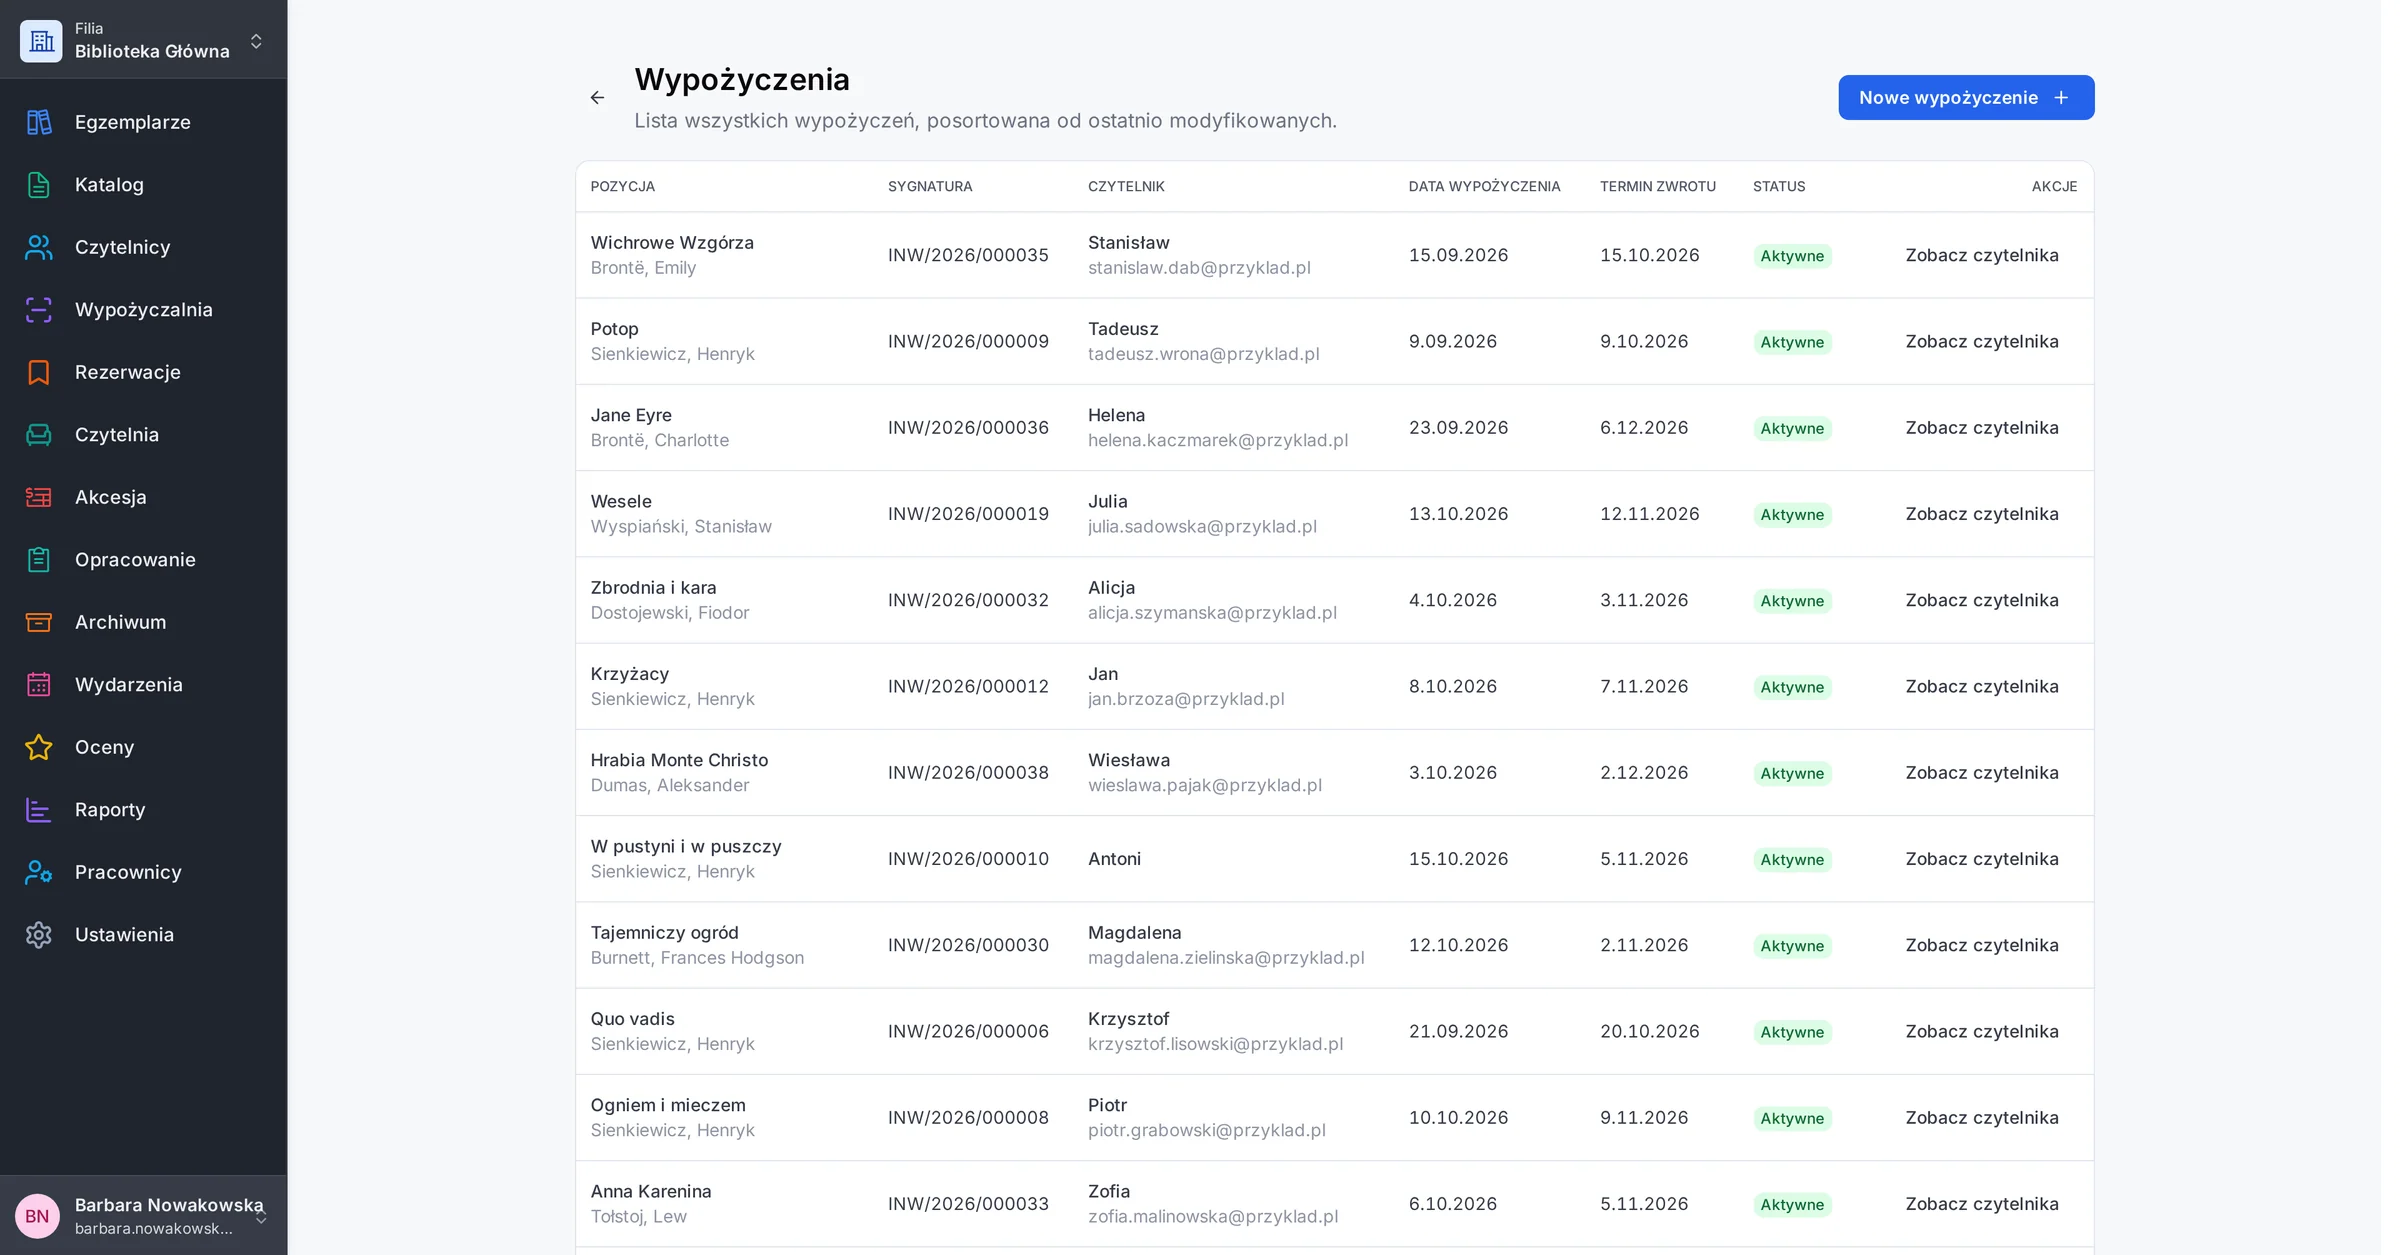Expand the Barbara Nowakowska user menu chevron
Image resolution: width=2400 pixels, height=1255 pixels.
click(x=261, y=1218)
